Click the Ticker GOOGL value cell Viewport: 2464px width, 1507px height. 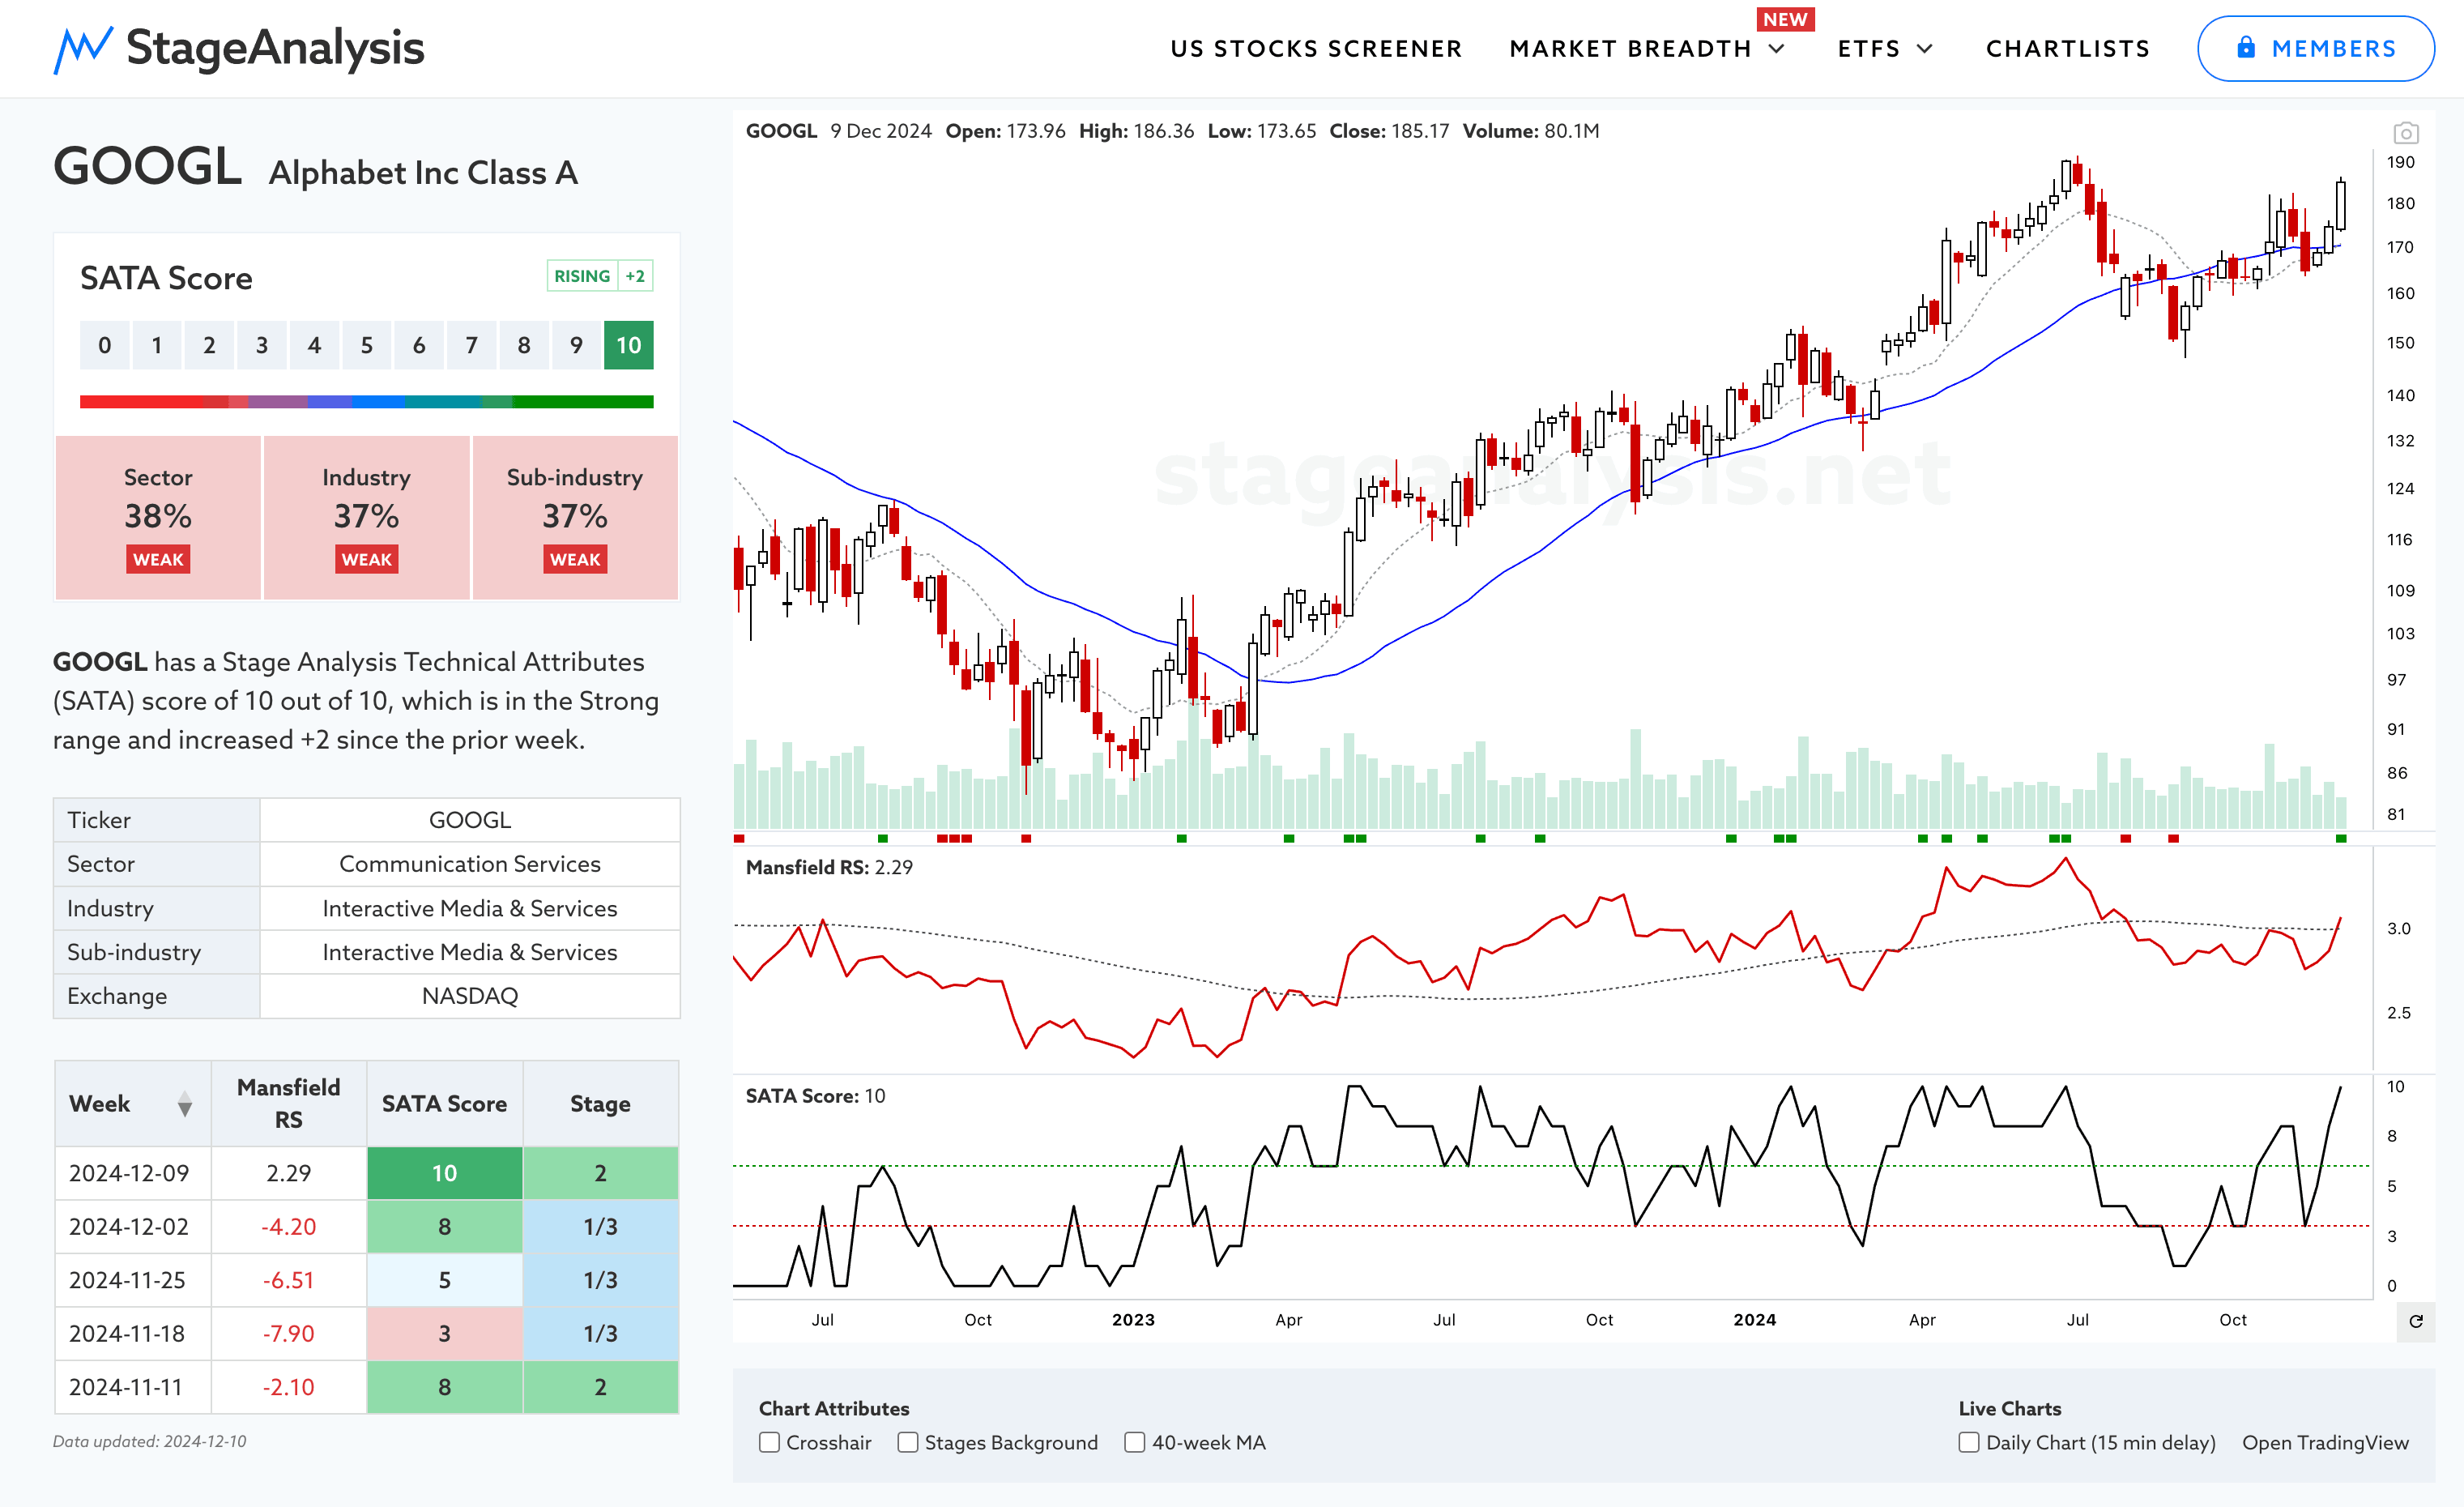click(470, 820)
